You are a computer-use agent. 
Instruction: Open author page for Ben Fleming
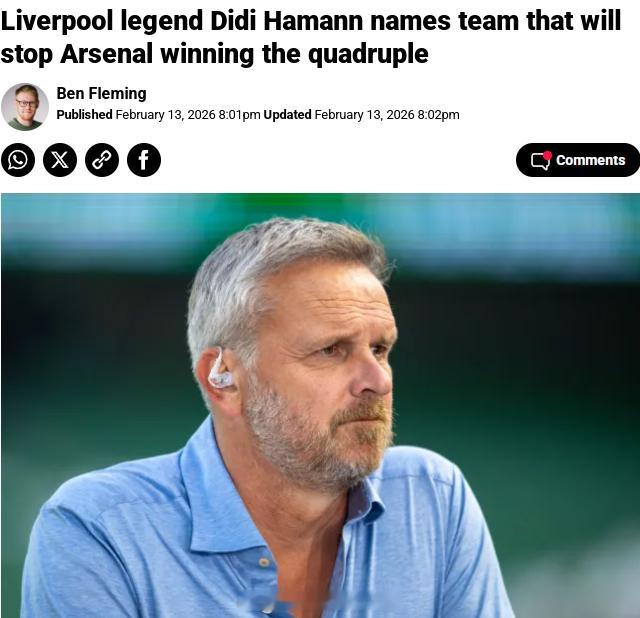point(102,93)
